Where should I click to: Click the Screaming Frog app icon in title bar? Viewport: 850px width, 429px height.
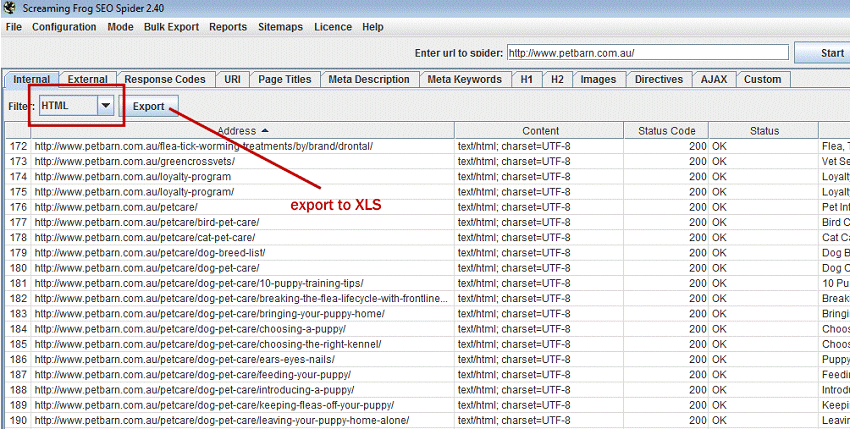9,8
